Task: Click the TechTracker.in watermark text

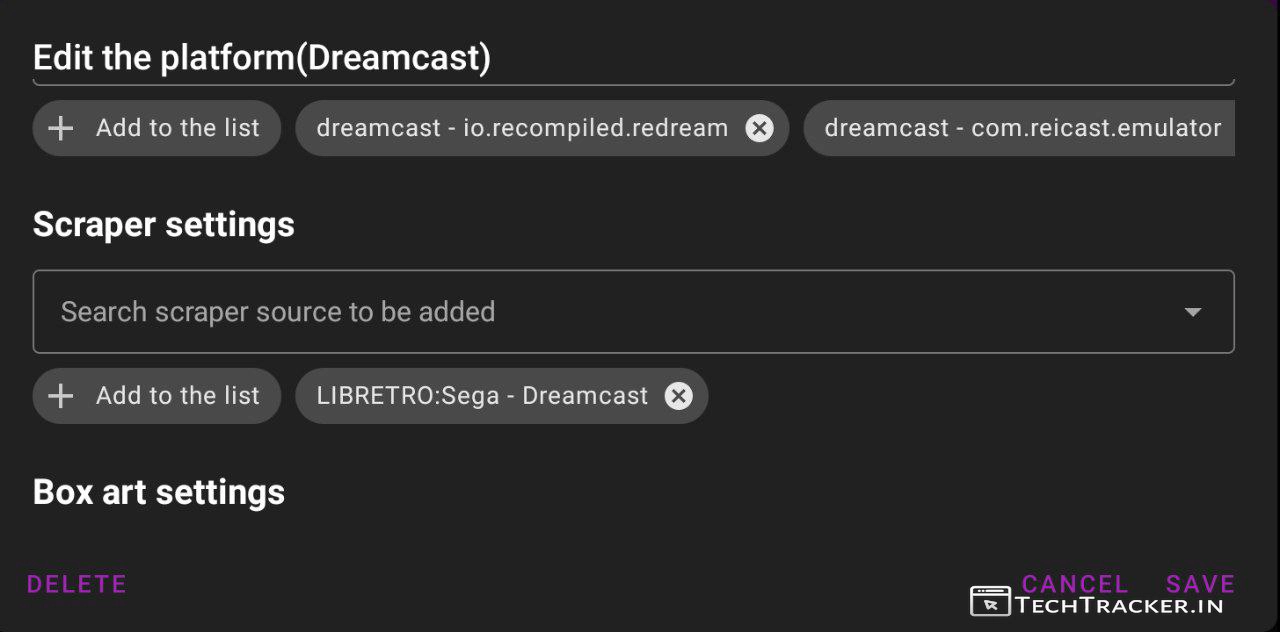Action: pyautogui.click(x=1119, y=604)
